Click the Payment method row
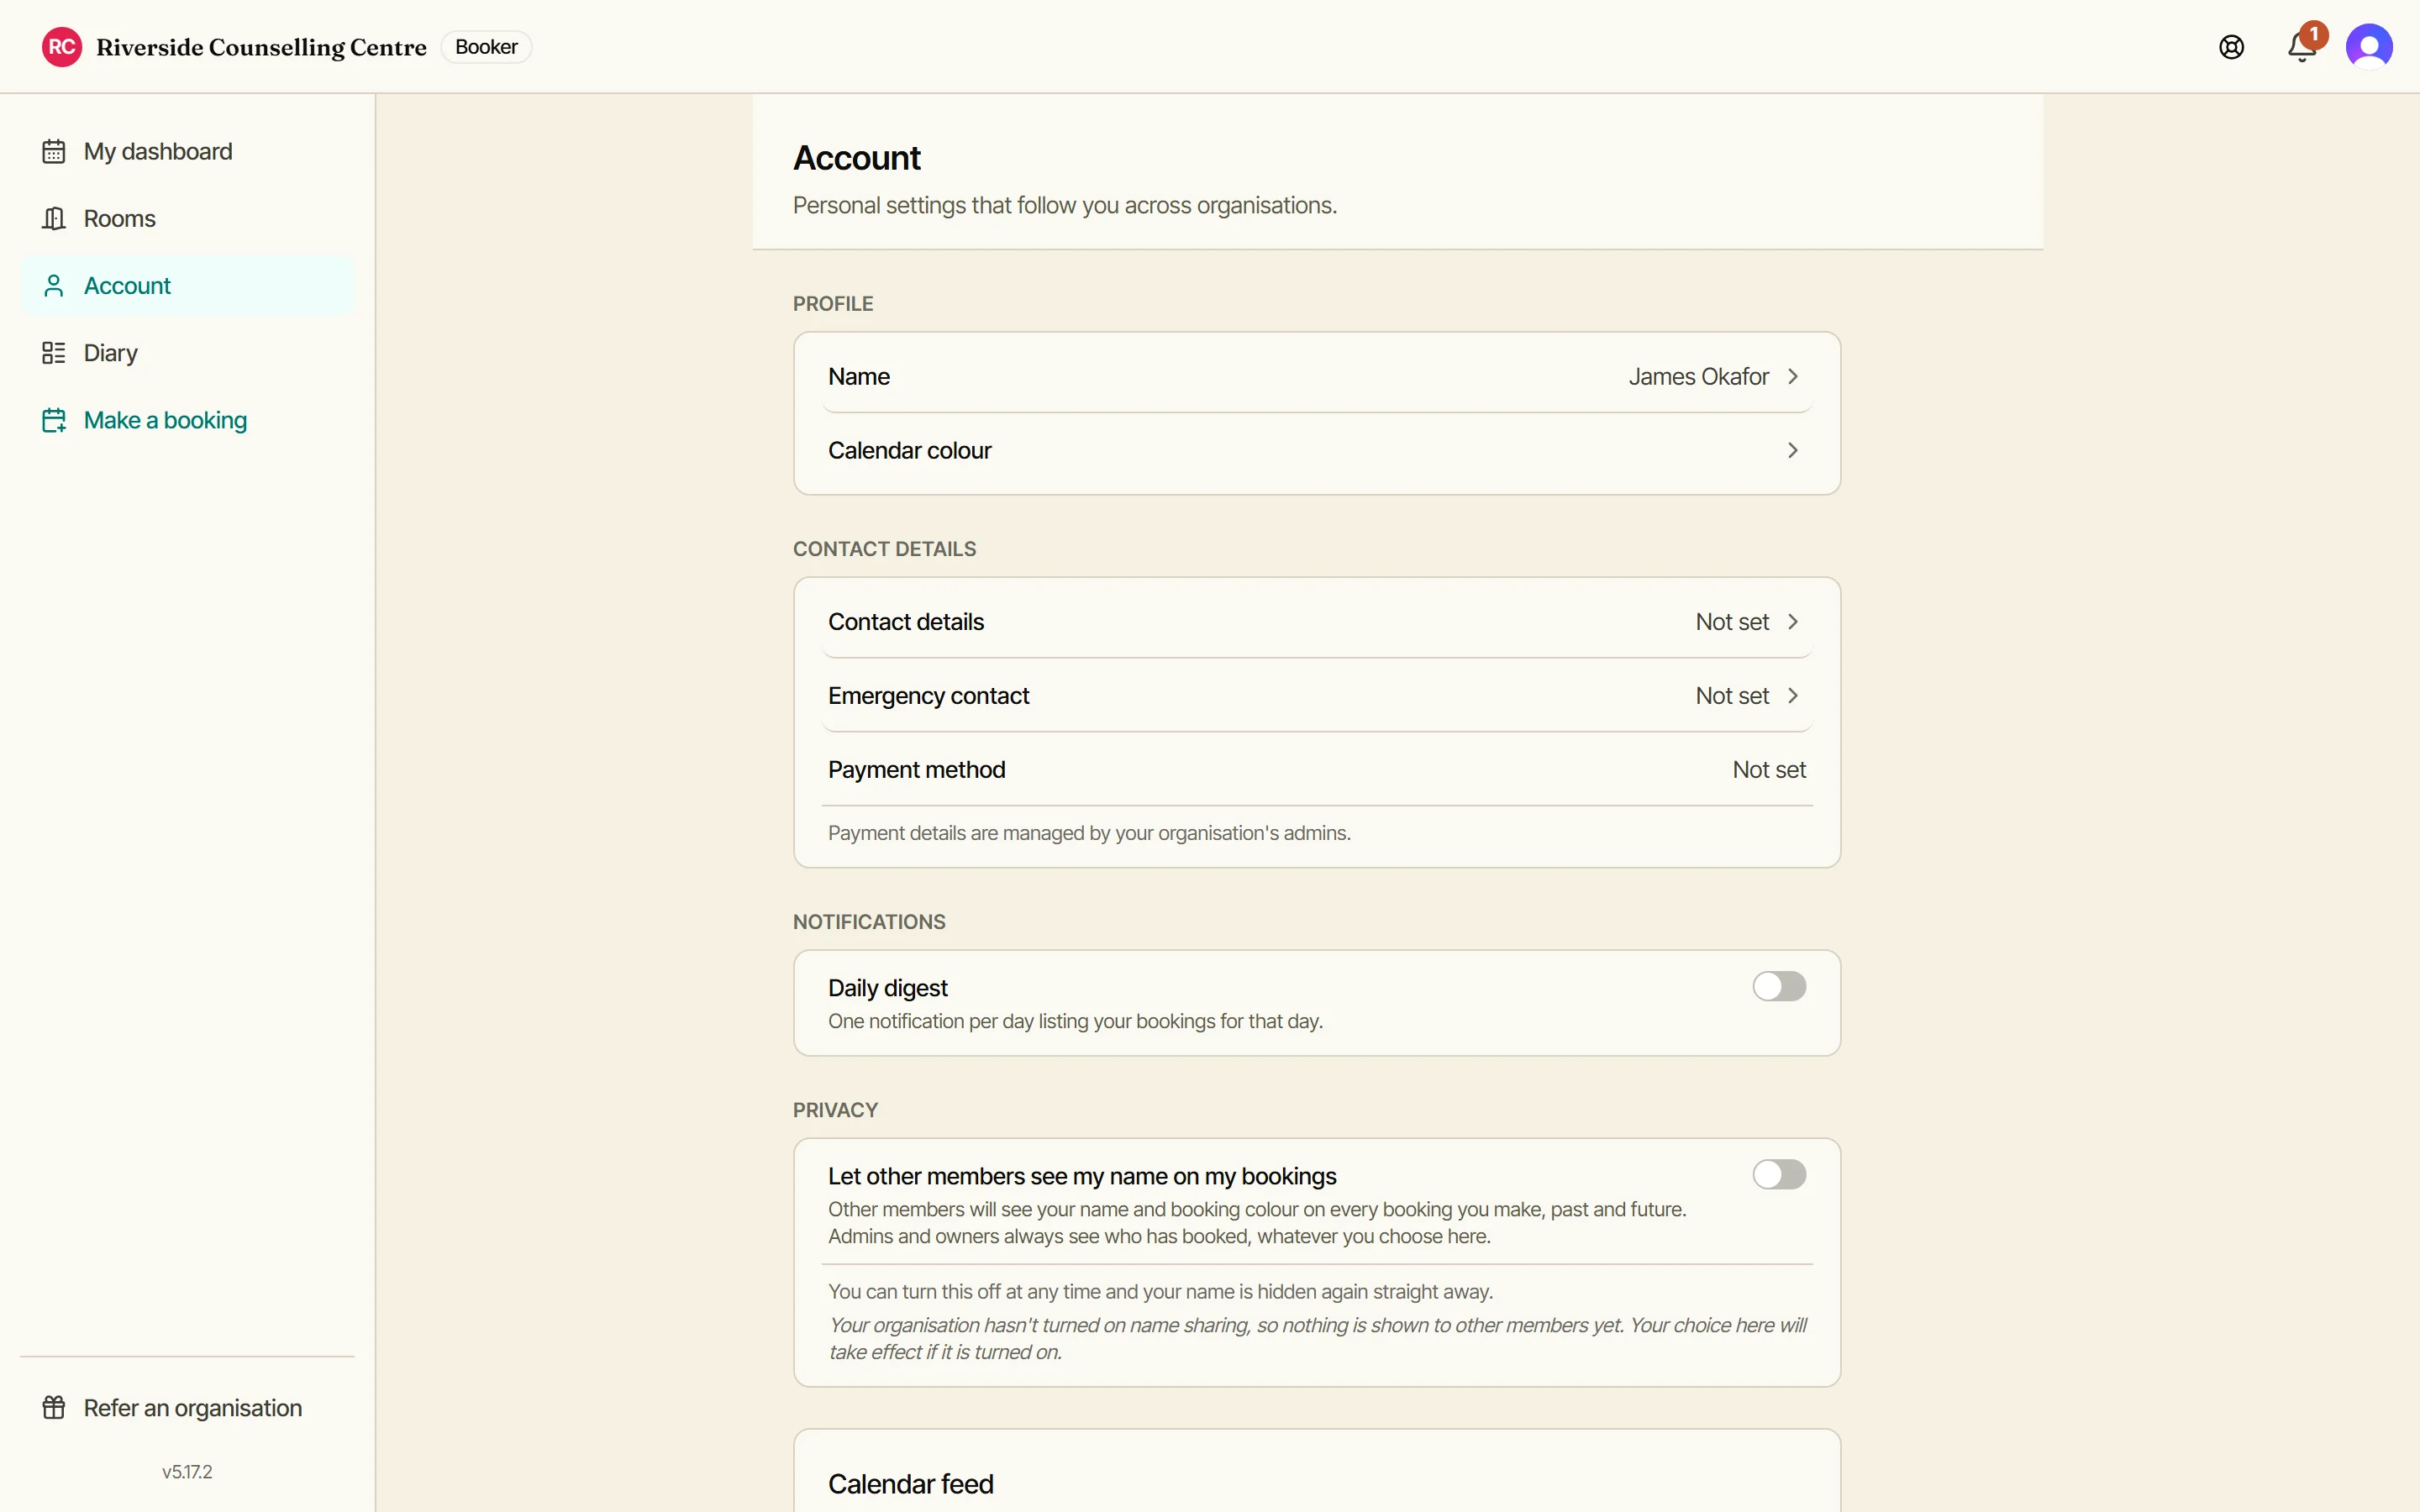Viewport: 2420px width, 1512px height. 1316,770
